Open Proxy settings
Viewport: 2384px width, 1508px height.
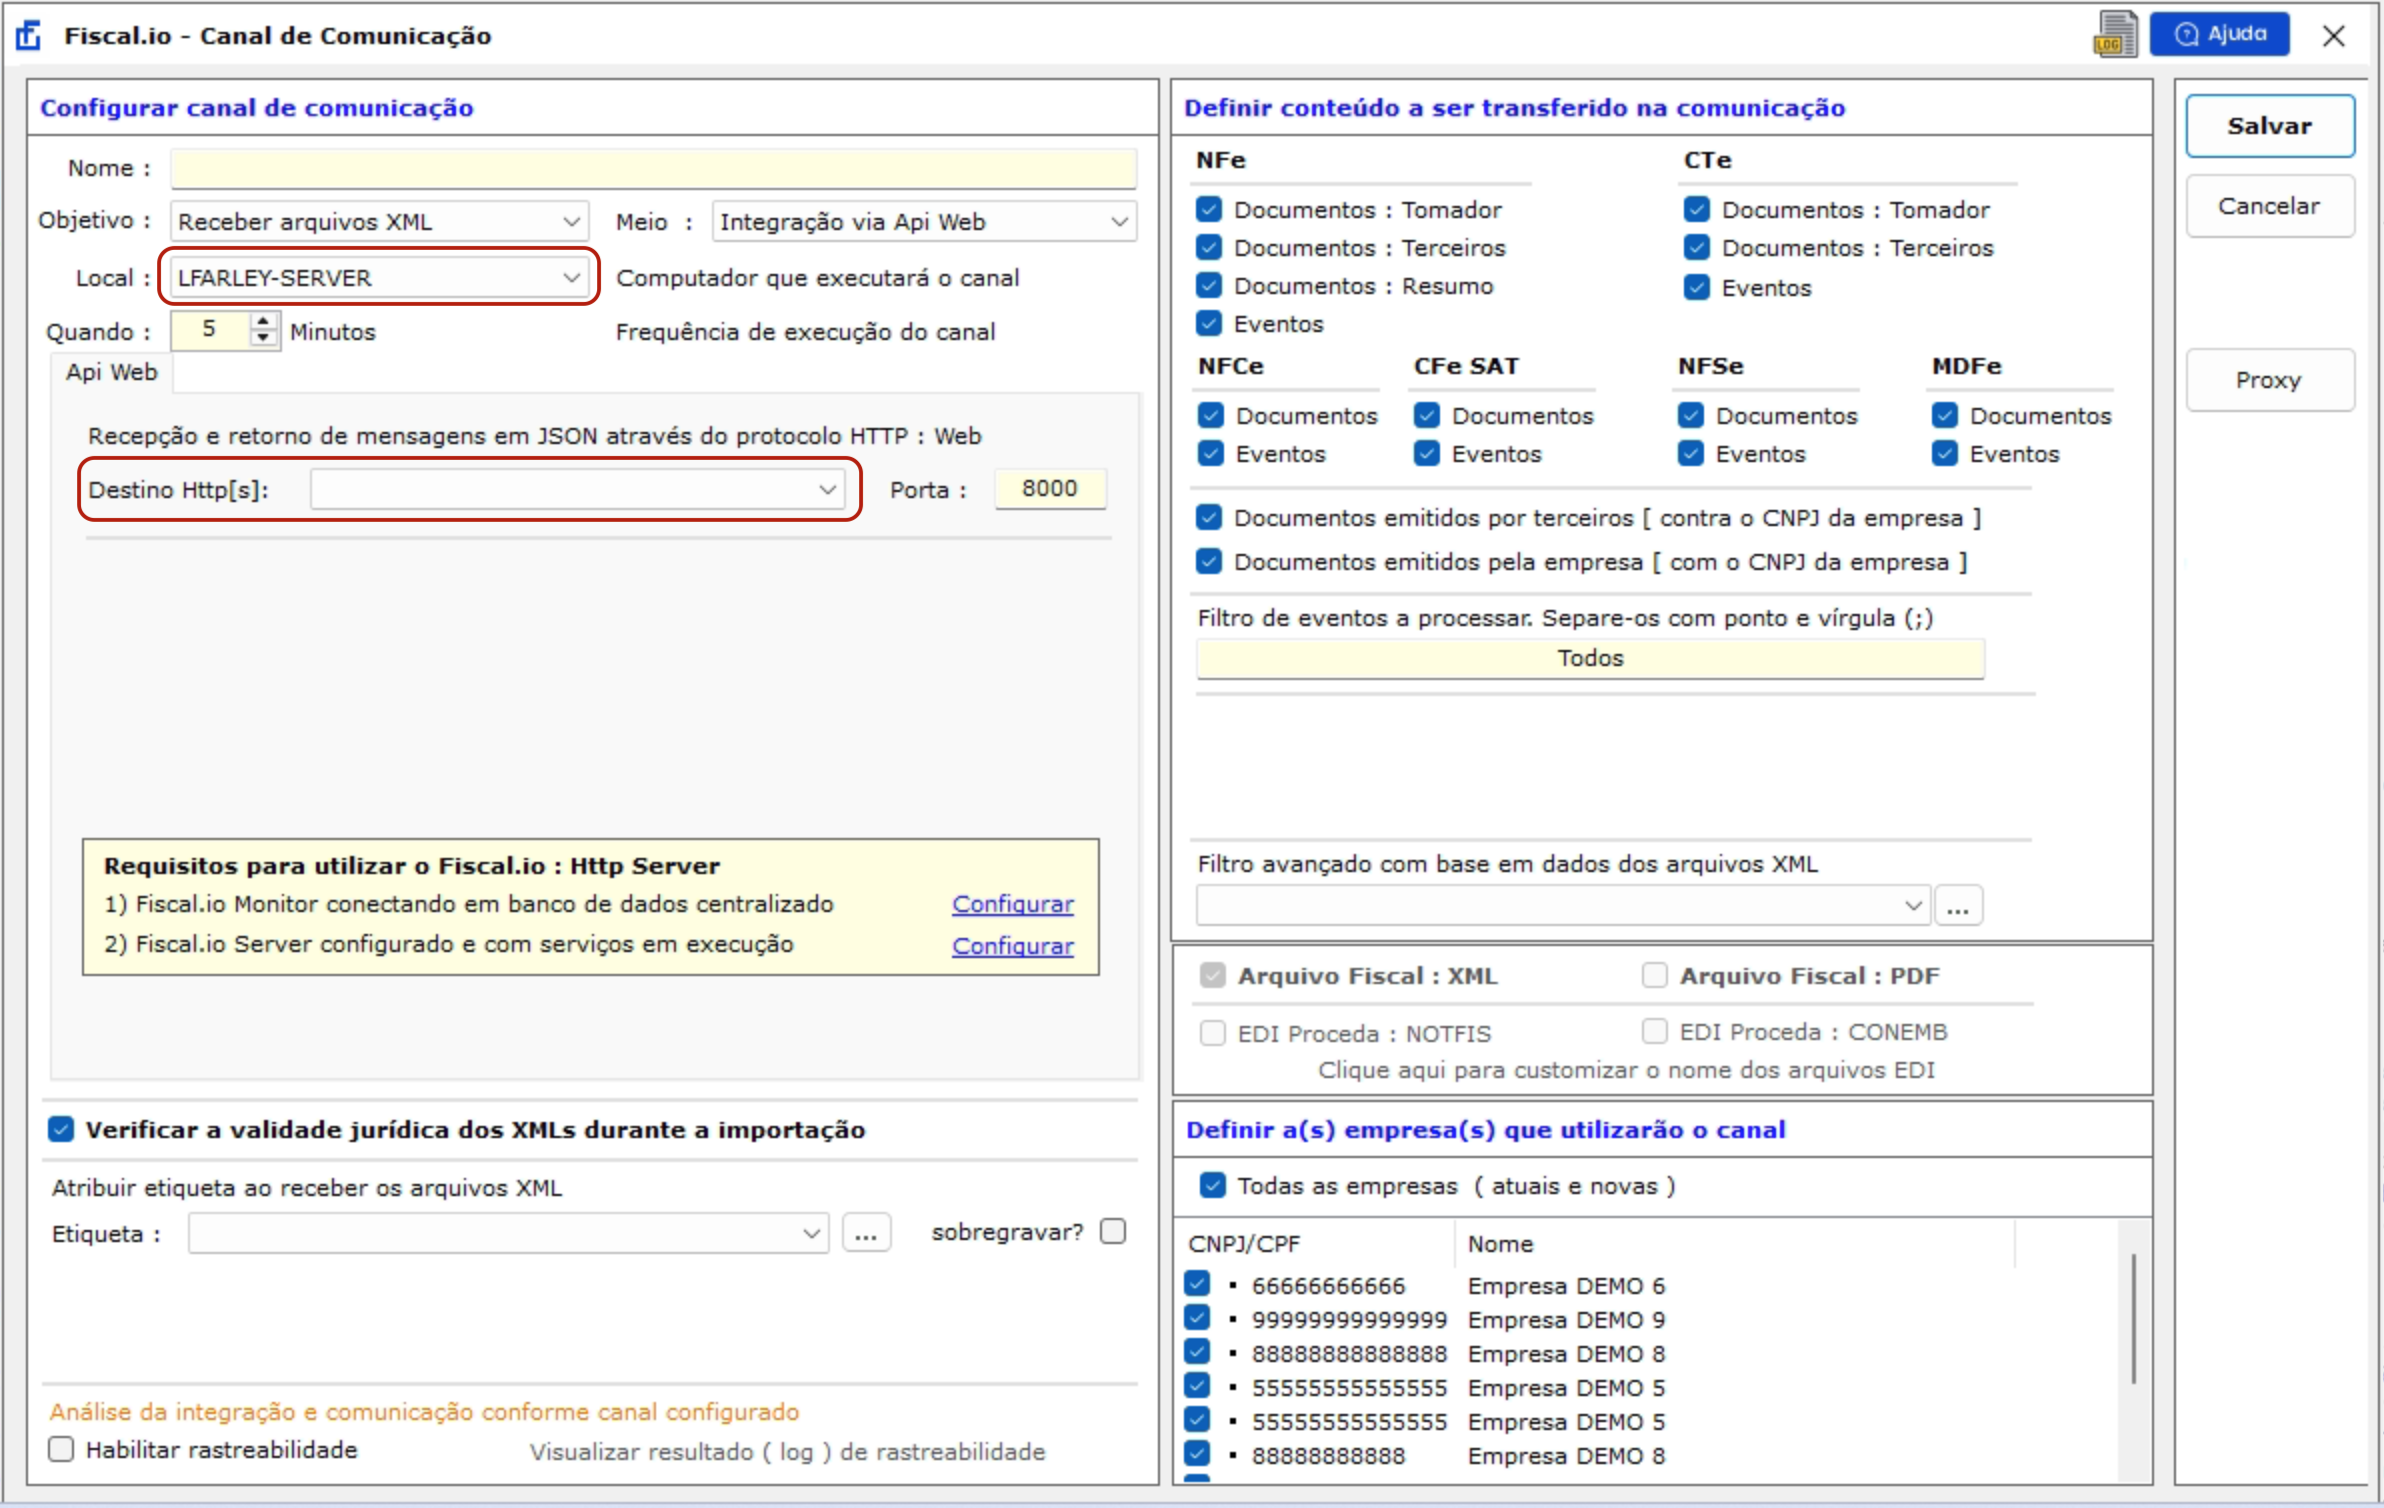2270,380
